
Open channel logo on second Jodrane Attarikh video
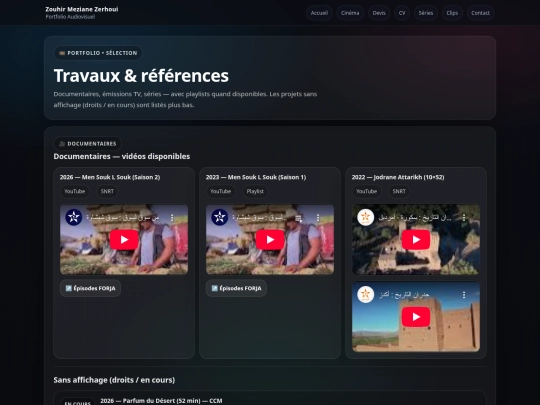click(x=366, y=294)
